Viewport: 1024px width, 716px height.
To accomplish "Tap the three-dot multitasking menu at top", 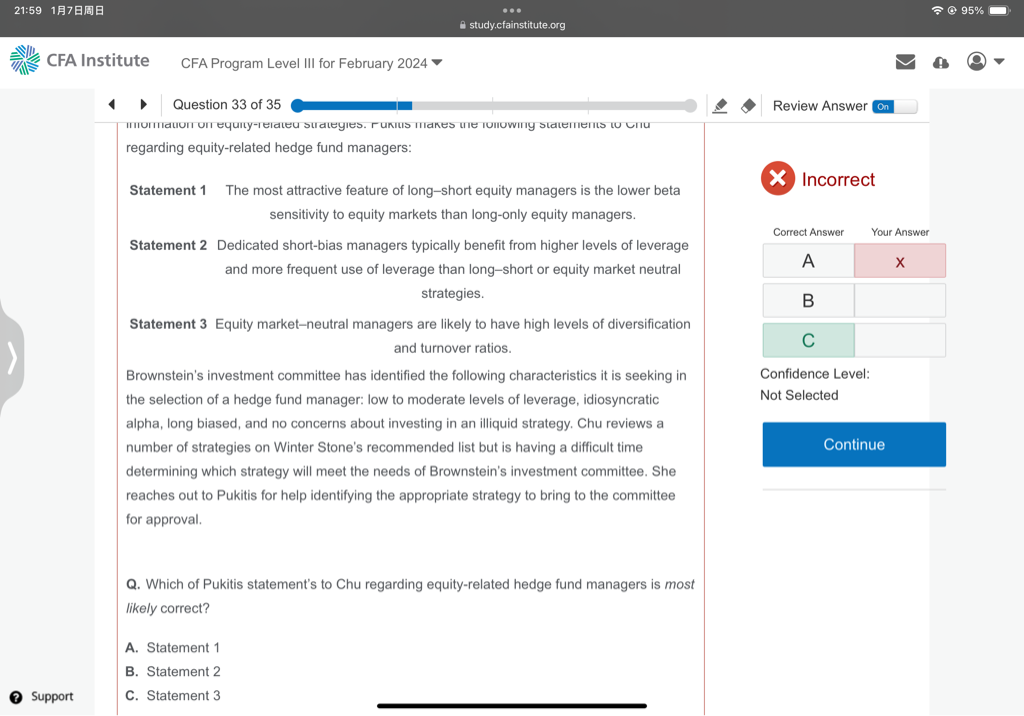I will click(x=512, y=10).
